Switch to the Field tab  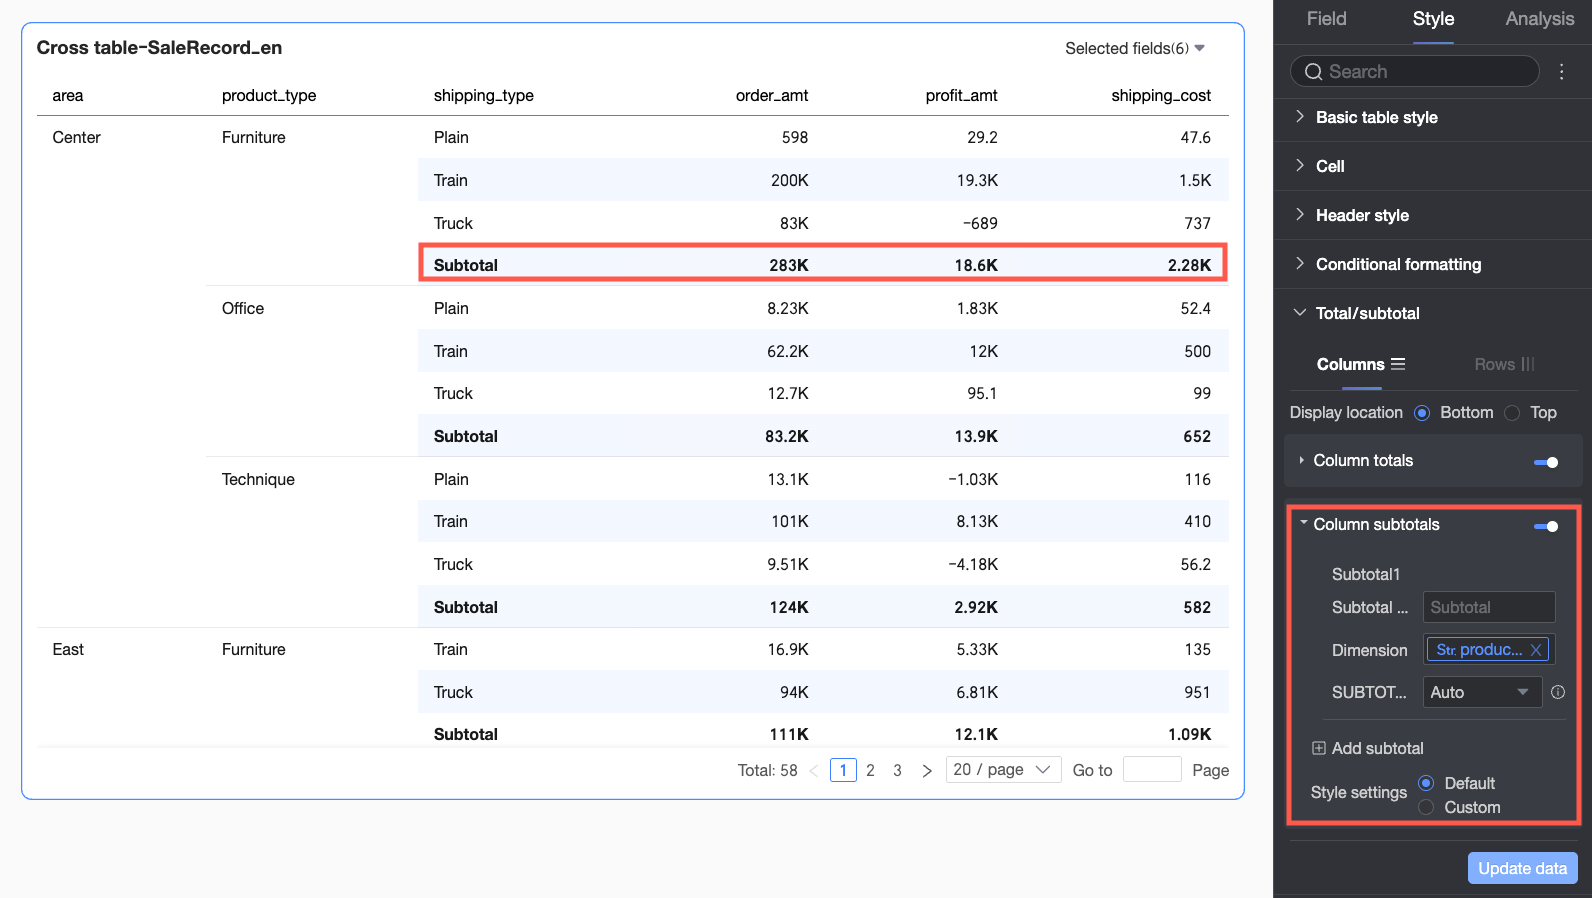click(1326, 19)
